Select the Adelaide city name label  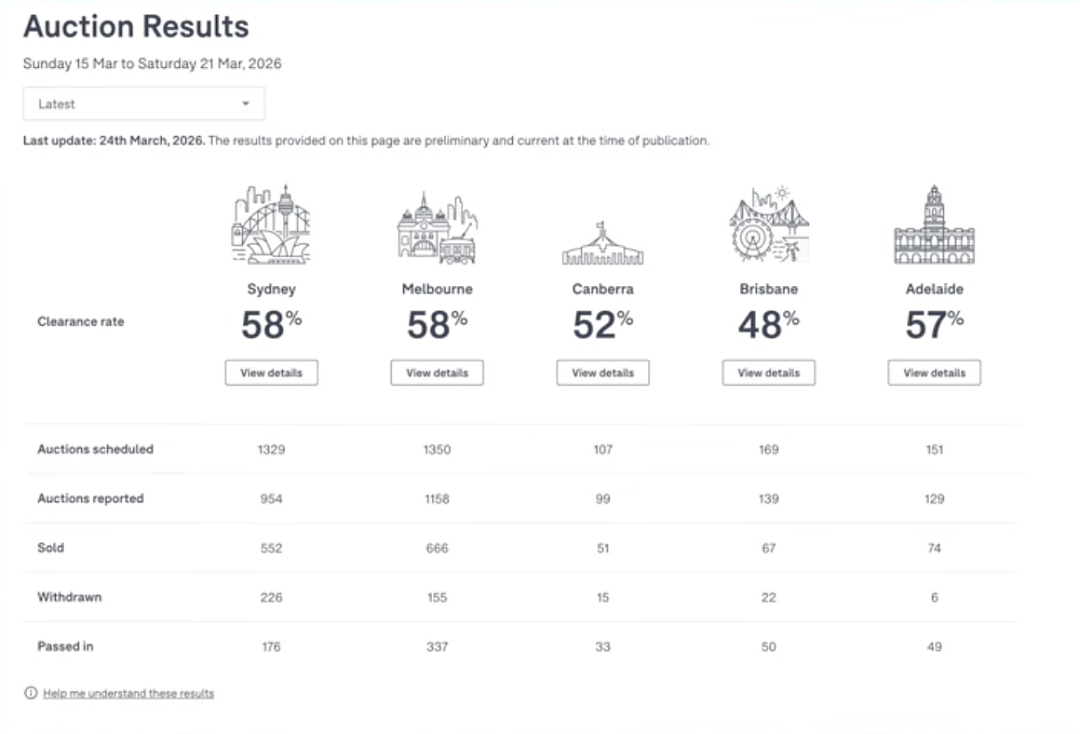(x=934, y=289)
